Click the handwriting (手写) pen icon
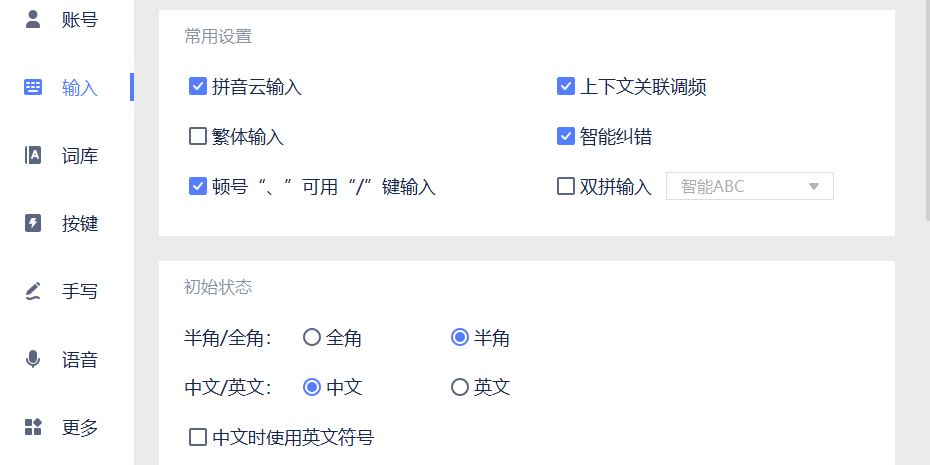 [33, 291]
